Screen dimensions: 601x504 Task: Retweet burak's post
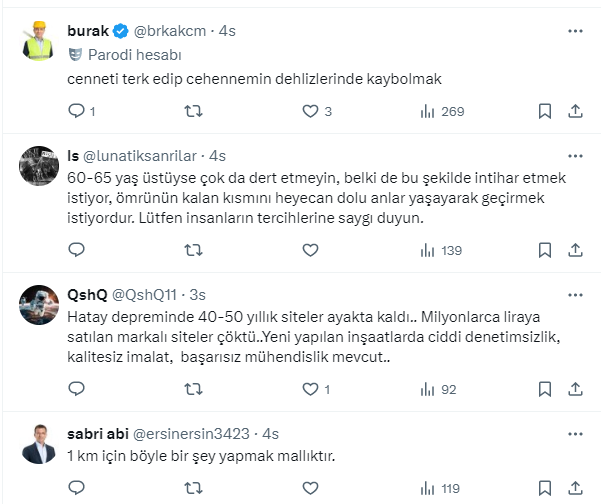coord(195,111)
